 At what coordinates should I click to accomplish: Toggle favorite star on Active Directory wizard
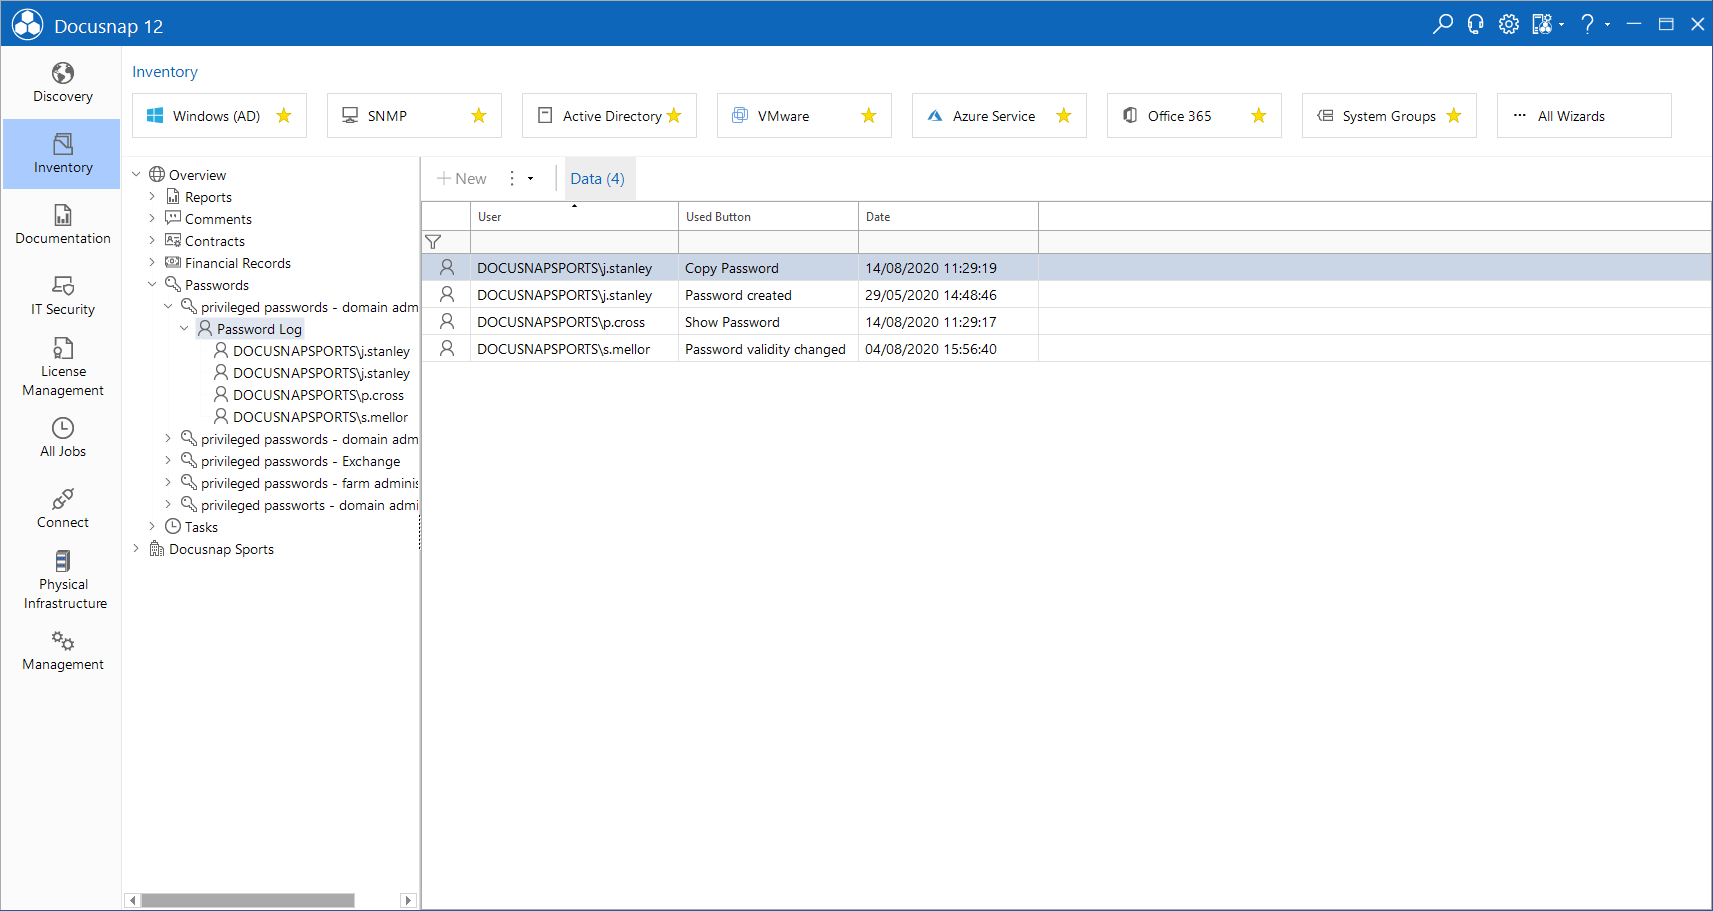coord(674,116)
